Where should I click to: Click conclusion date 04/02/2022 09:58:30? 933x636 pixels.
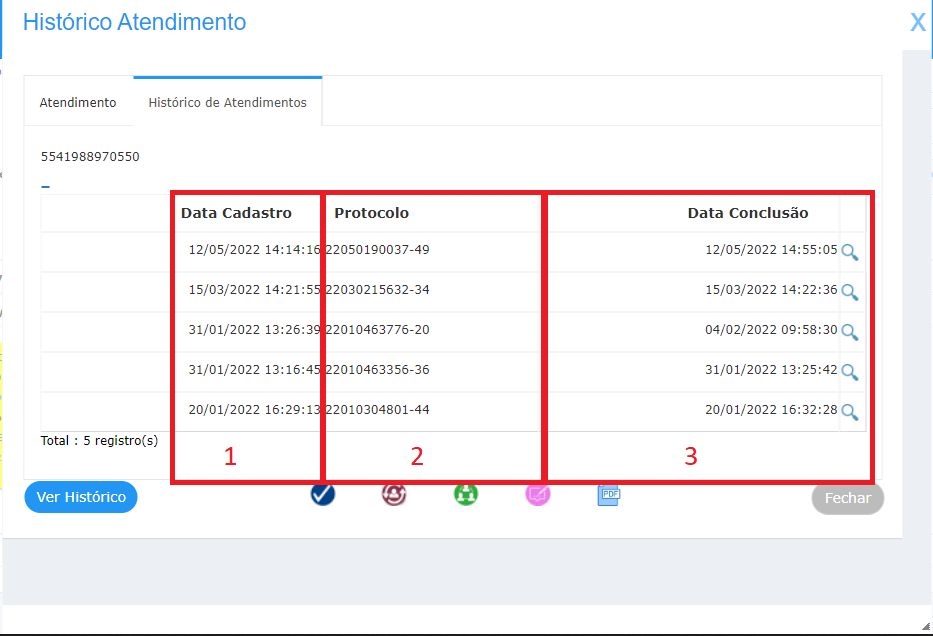coord(771,330)
